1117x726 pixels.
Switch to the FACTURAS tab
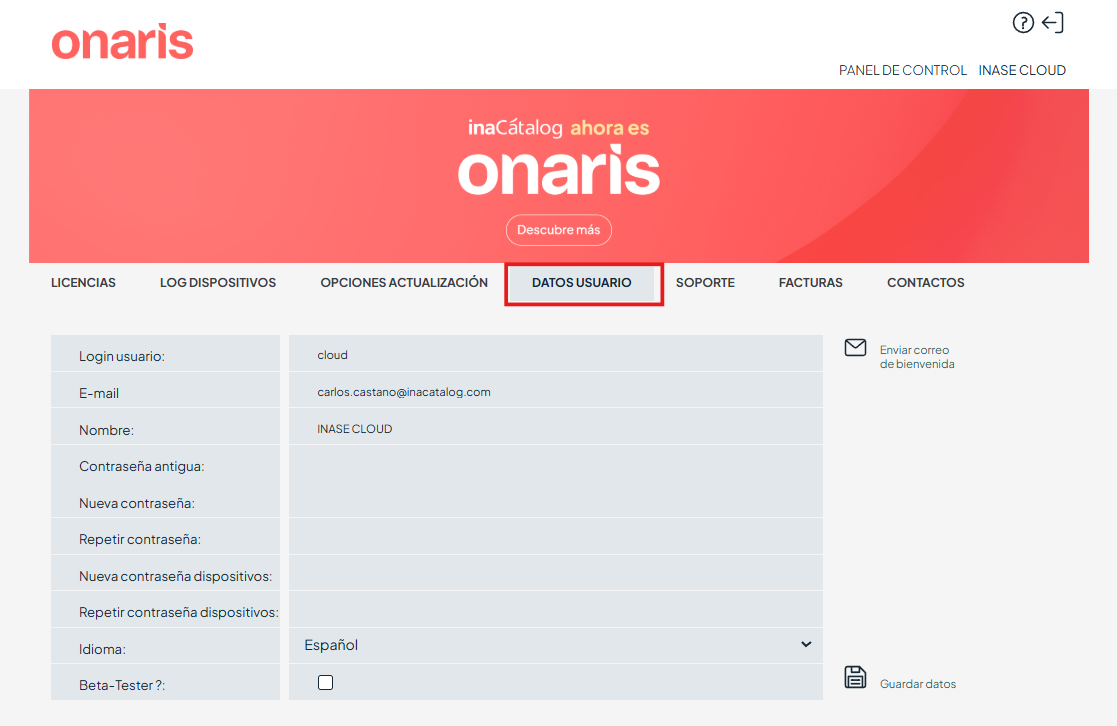811,283
